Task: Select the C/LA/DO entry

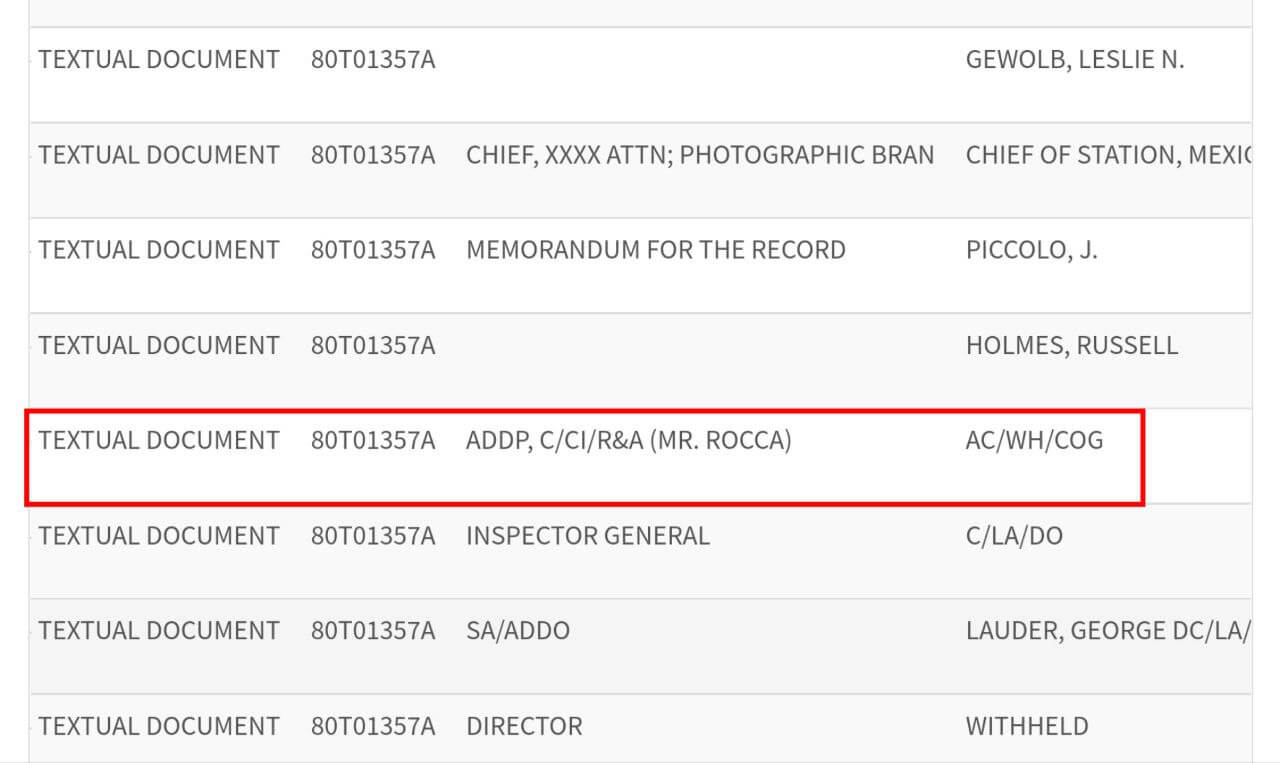Action: coord(1013,537)
